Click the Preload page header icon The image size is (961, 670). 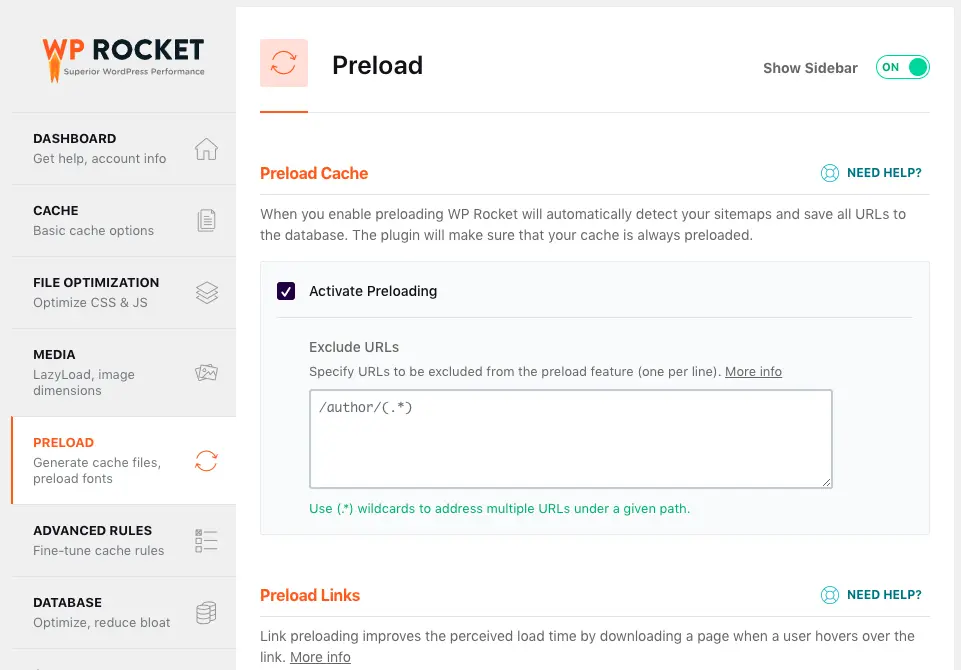284,63
